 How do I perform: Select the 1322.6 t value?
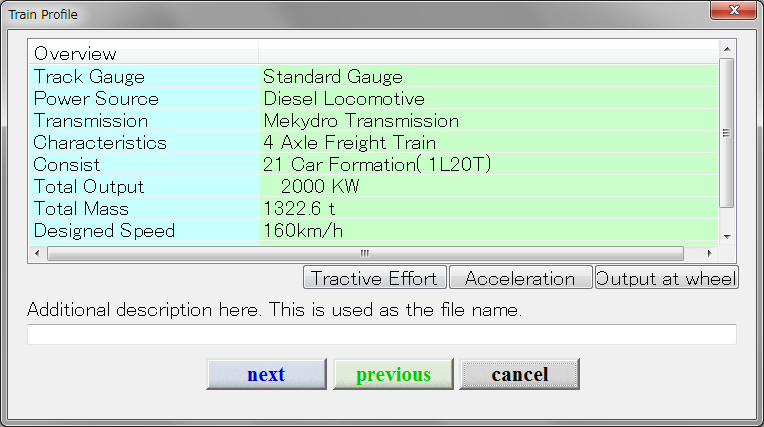(299, 209)
